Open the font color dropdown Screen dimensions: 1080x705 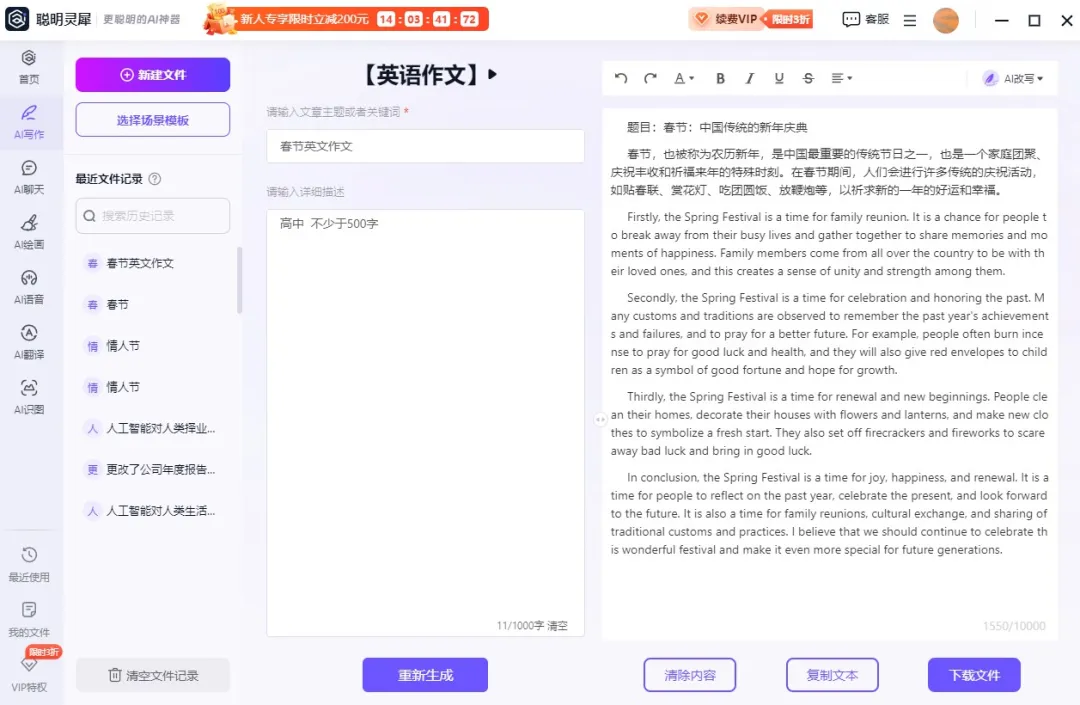(682, 78)
